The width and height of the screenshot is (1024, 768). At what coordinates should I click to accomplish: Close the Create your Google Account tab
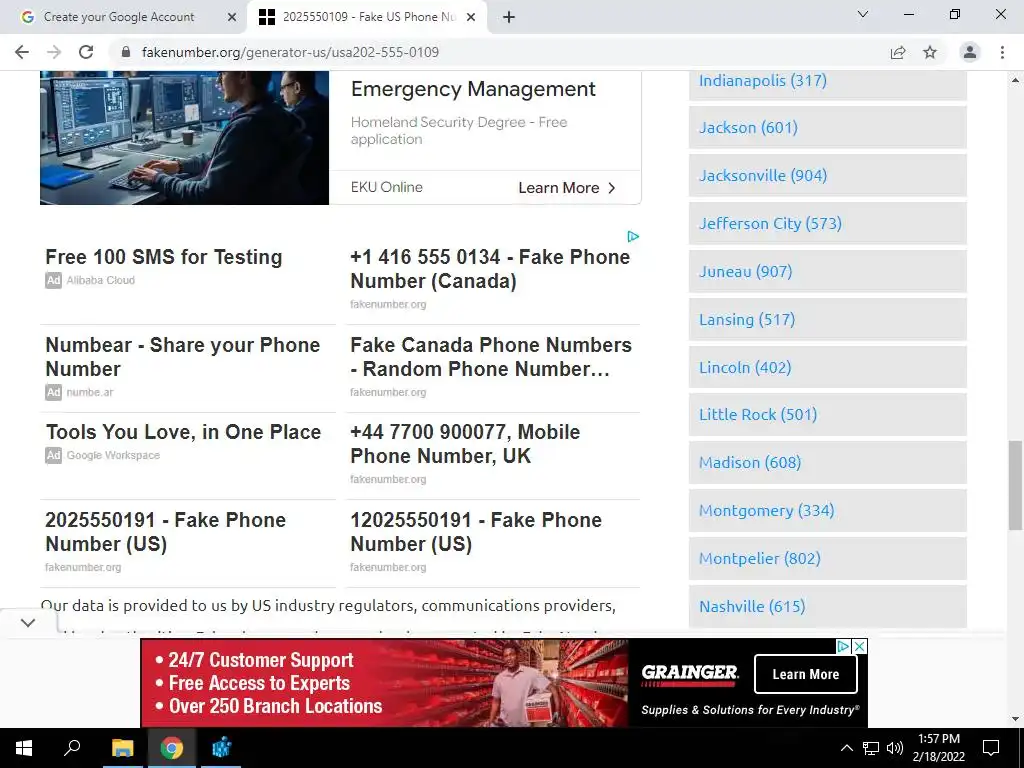coord(232,17)
